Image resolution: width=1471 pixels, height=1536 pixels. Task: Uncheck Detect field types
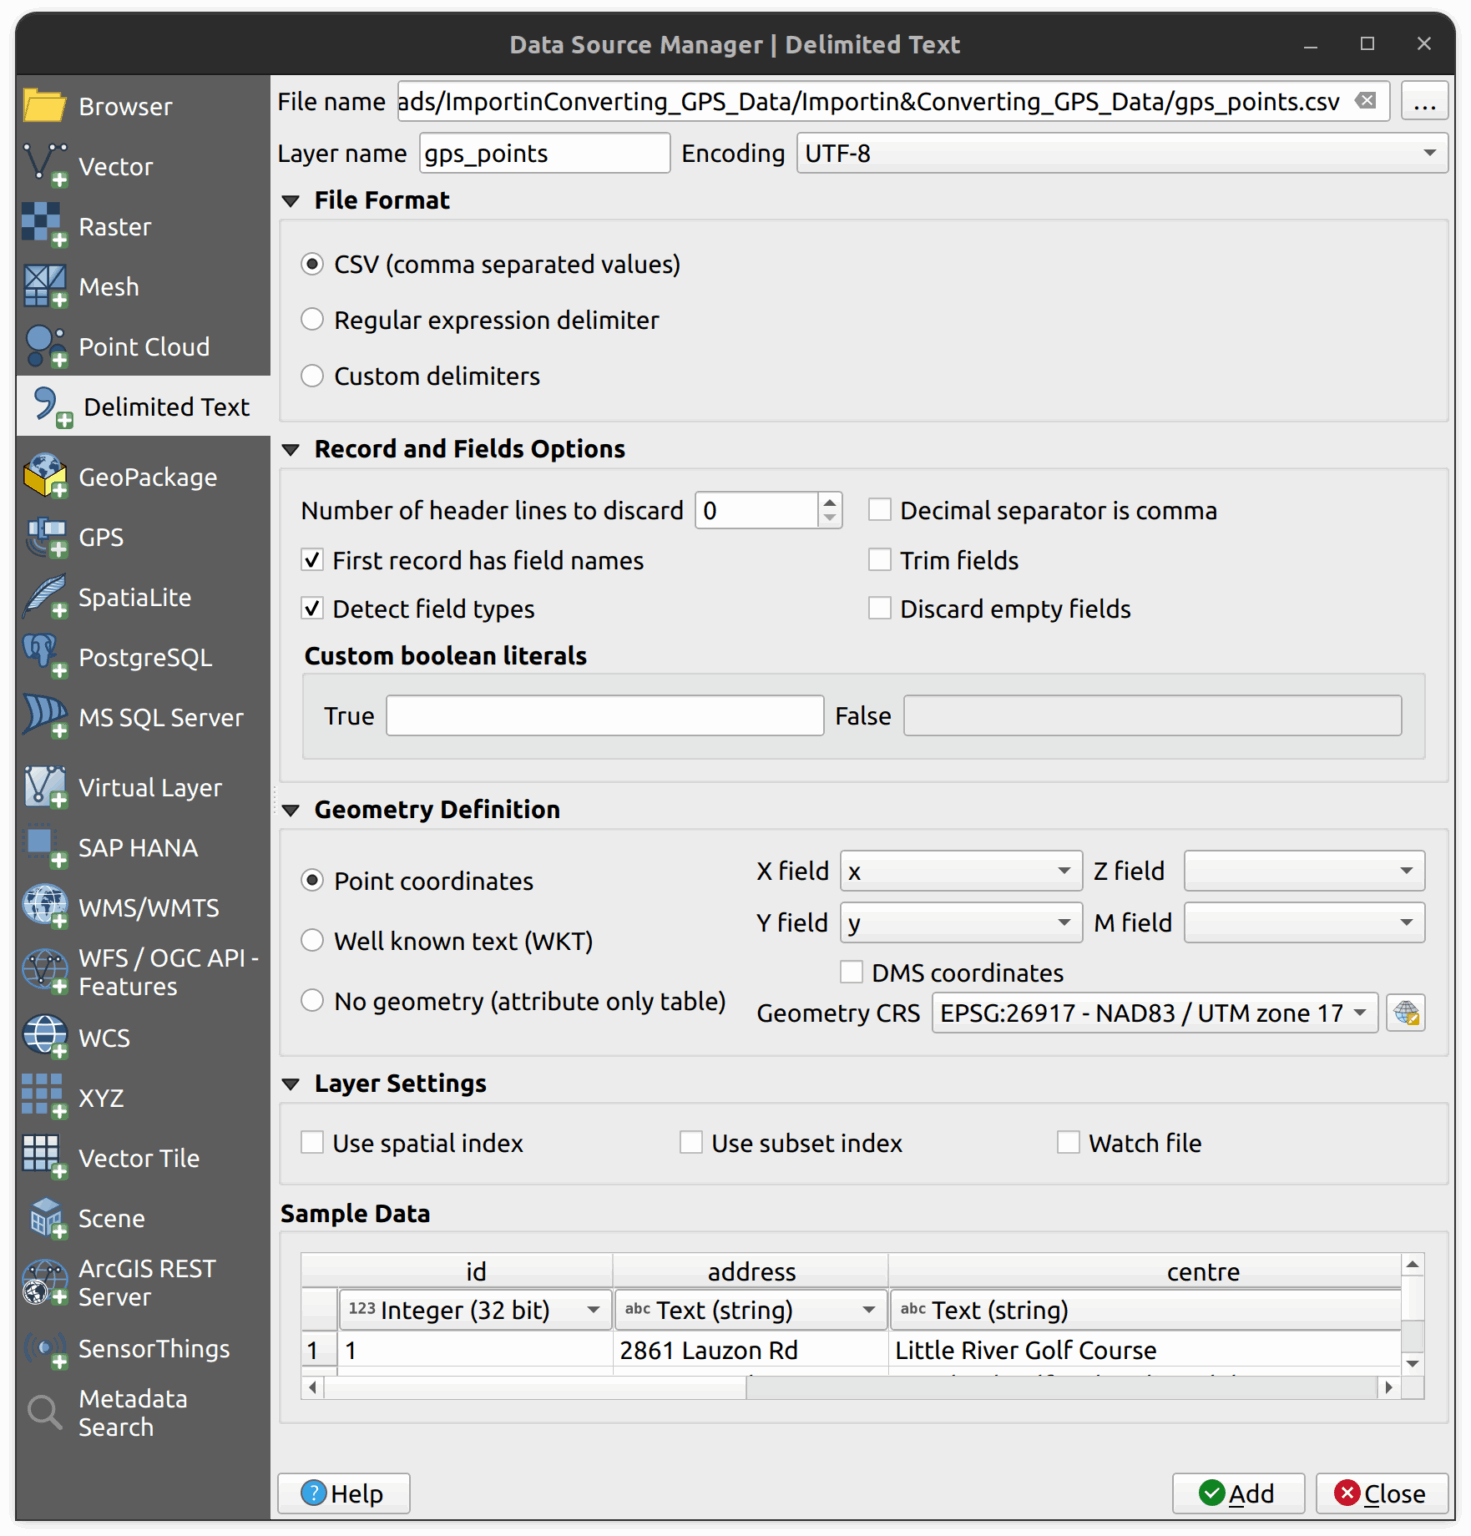[x=312, y=608]
